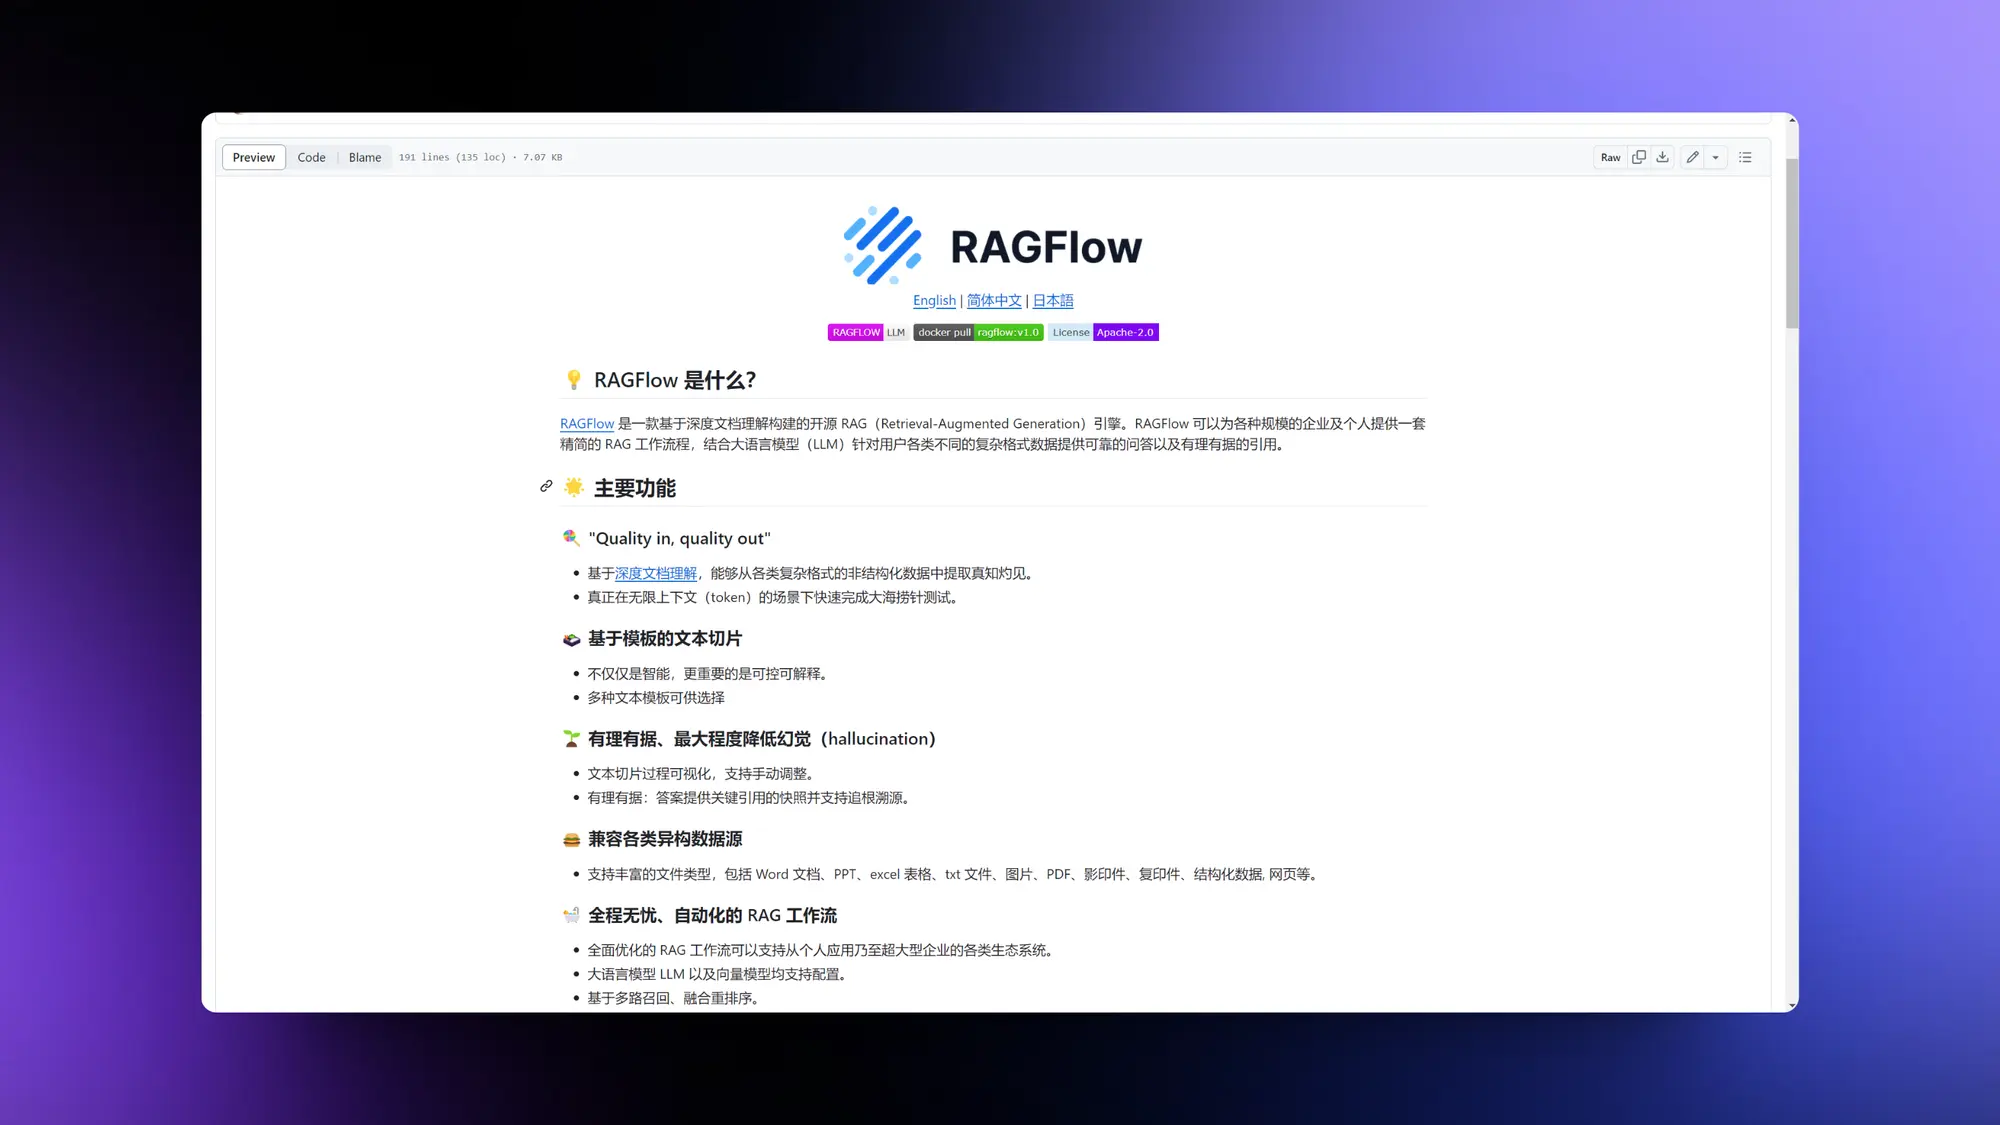Switch to the Preview tab
This screenshot has height=1125, width=2000.
click(x=254, y=157)
